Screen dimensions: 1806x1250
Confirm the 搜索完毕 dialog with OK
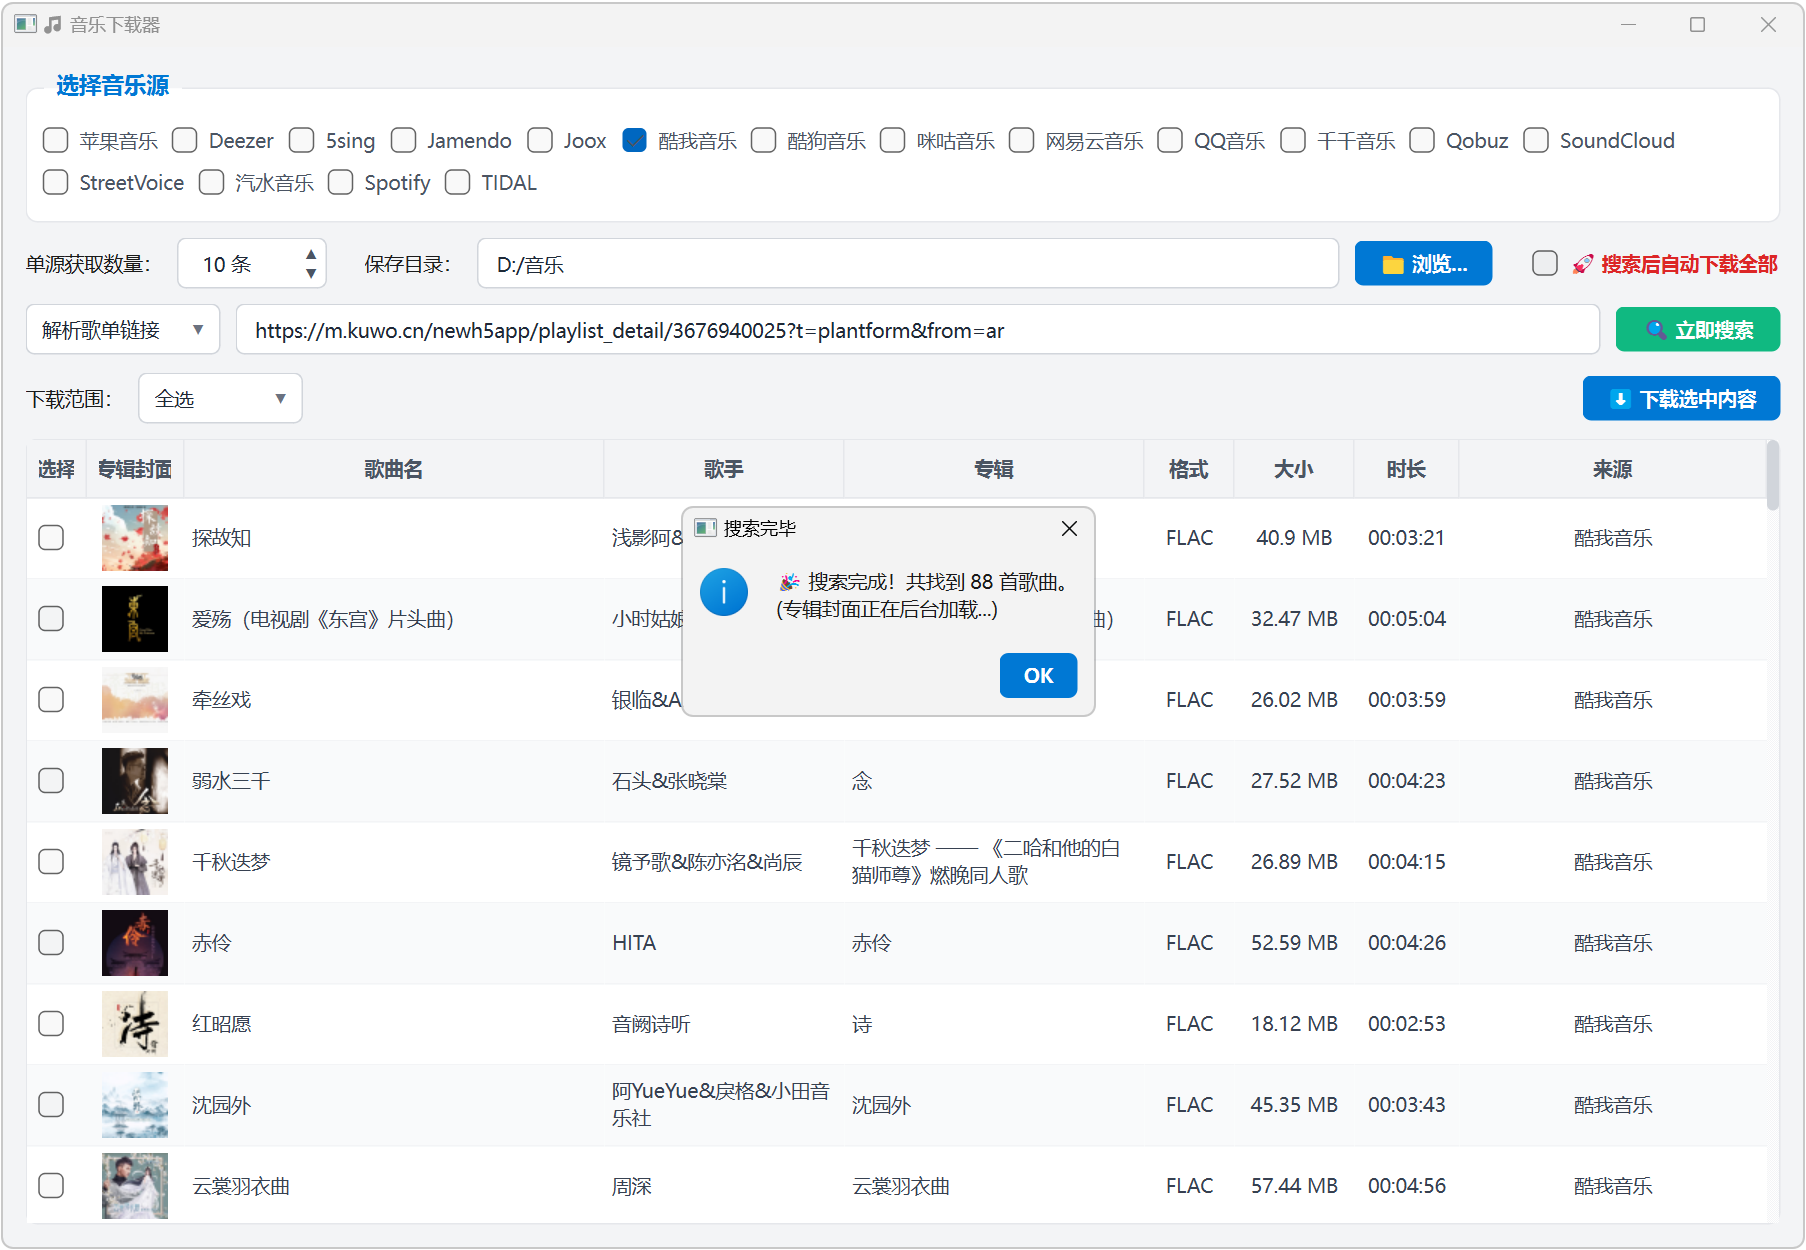click(x=1038, y=676)
